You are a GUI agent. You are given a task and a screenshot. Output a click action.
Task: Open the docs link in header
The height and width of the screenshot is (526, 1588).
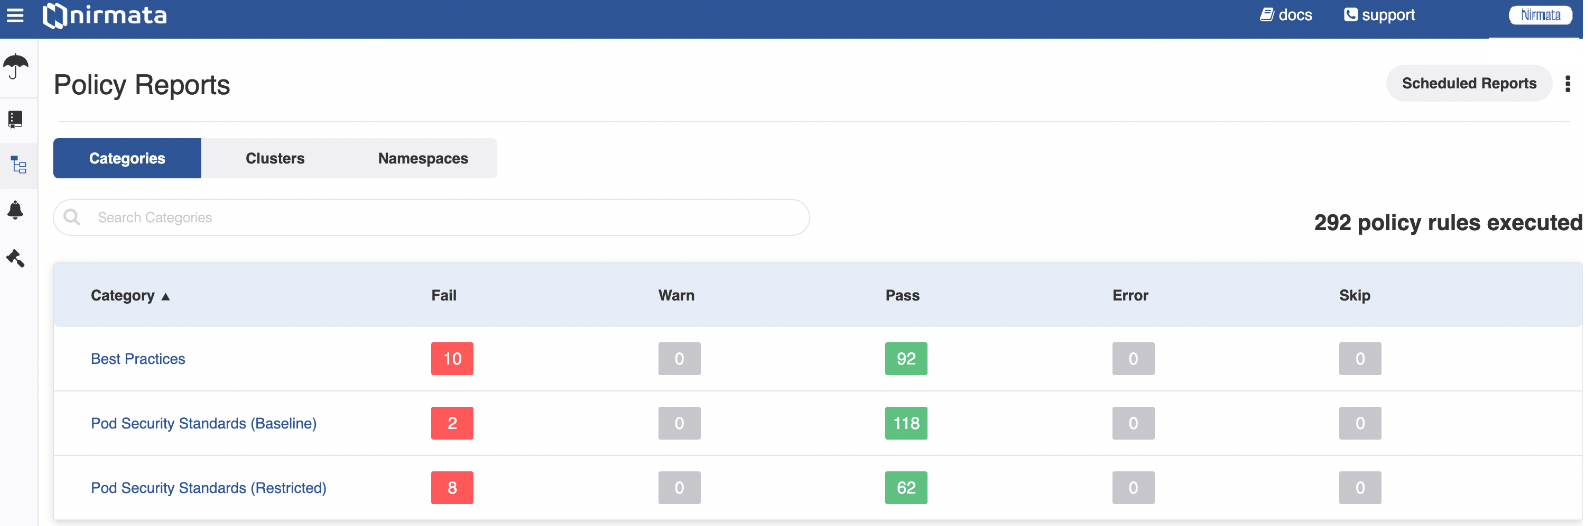(1286, 15)
